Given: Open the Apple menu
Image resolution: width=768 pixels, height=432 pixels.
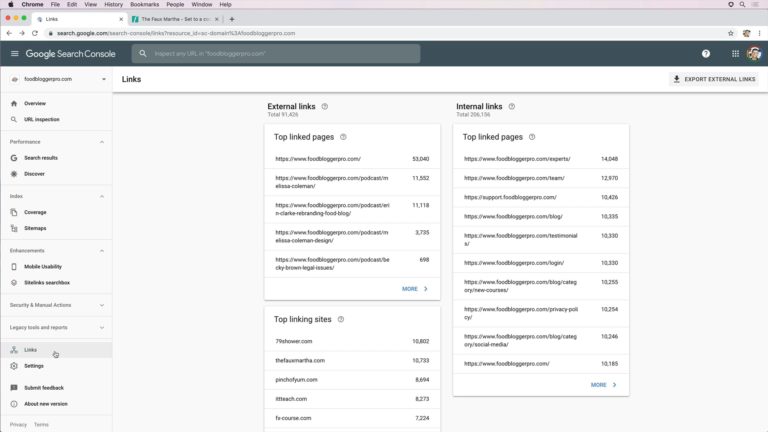Looking at the screenshot, I should click(x=10, y=4).
